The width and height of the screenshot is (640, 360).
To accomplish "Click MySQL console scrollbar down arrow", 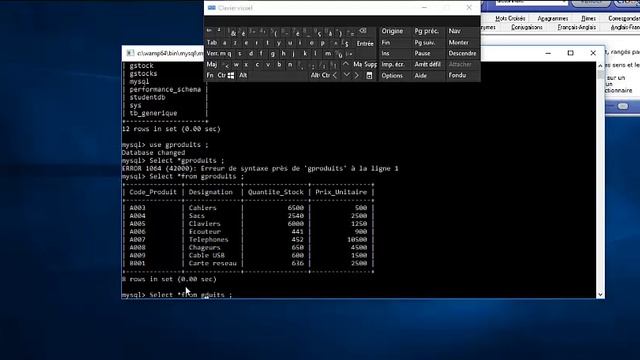I will (600, 294).
